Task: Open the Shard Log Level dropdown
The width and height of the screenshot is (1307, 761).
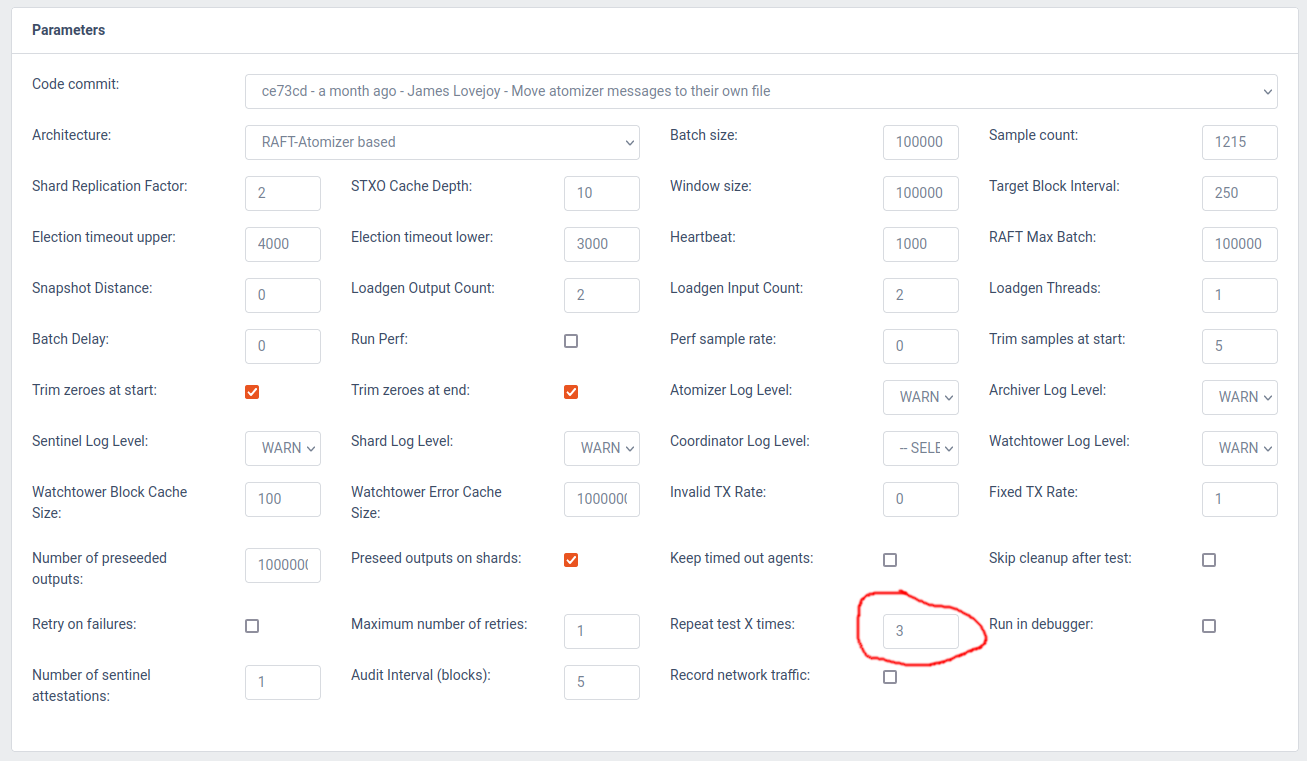Action: pyautogui.click(x=602, y=448)
